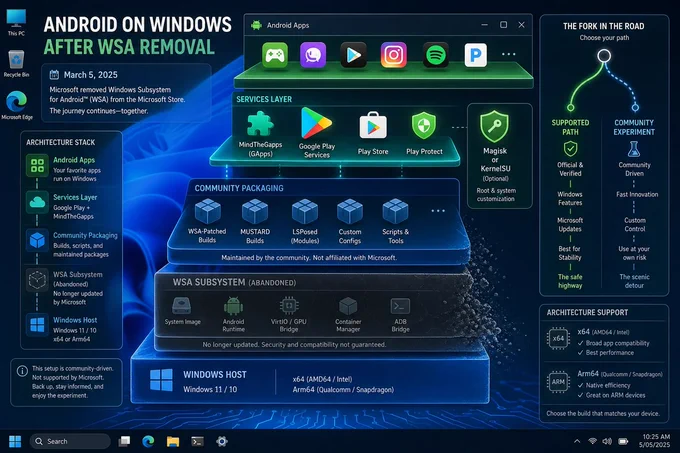Click the ADB Bridge terminal icon
This screenshot has width=680, height=453.
coord(400,306)
